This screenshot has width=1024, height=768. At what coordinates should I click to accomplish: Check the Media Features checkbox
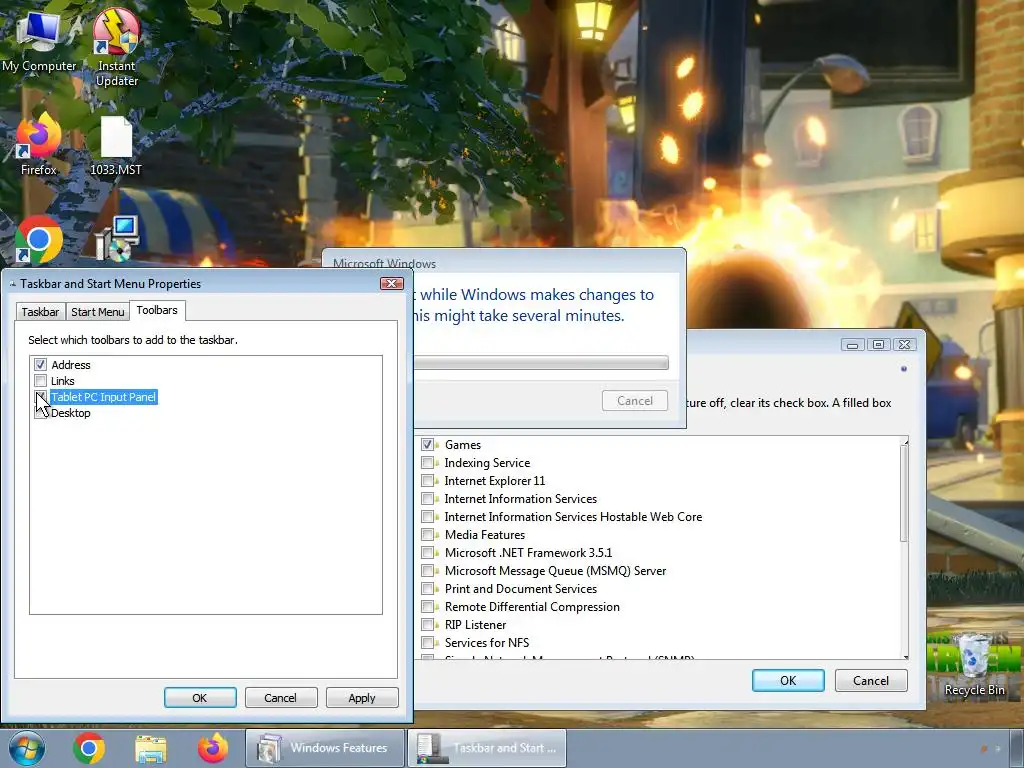point(428,535)
